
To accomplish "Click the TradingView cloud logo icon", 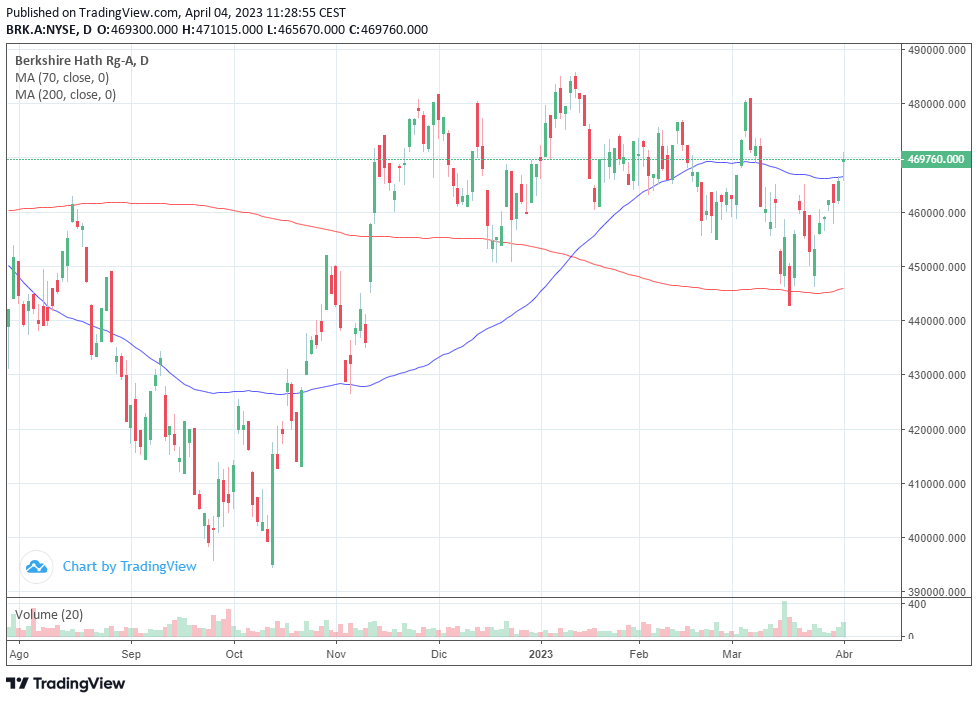I will [36, 567].
